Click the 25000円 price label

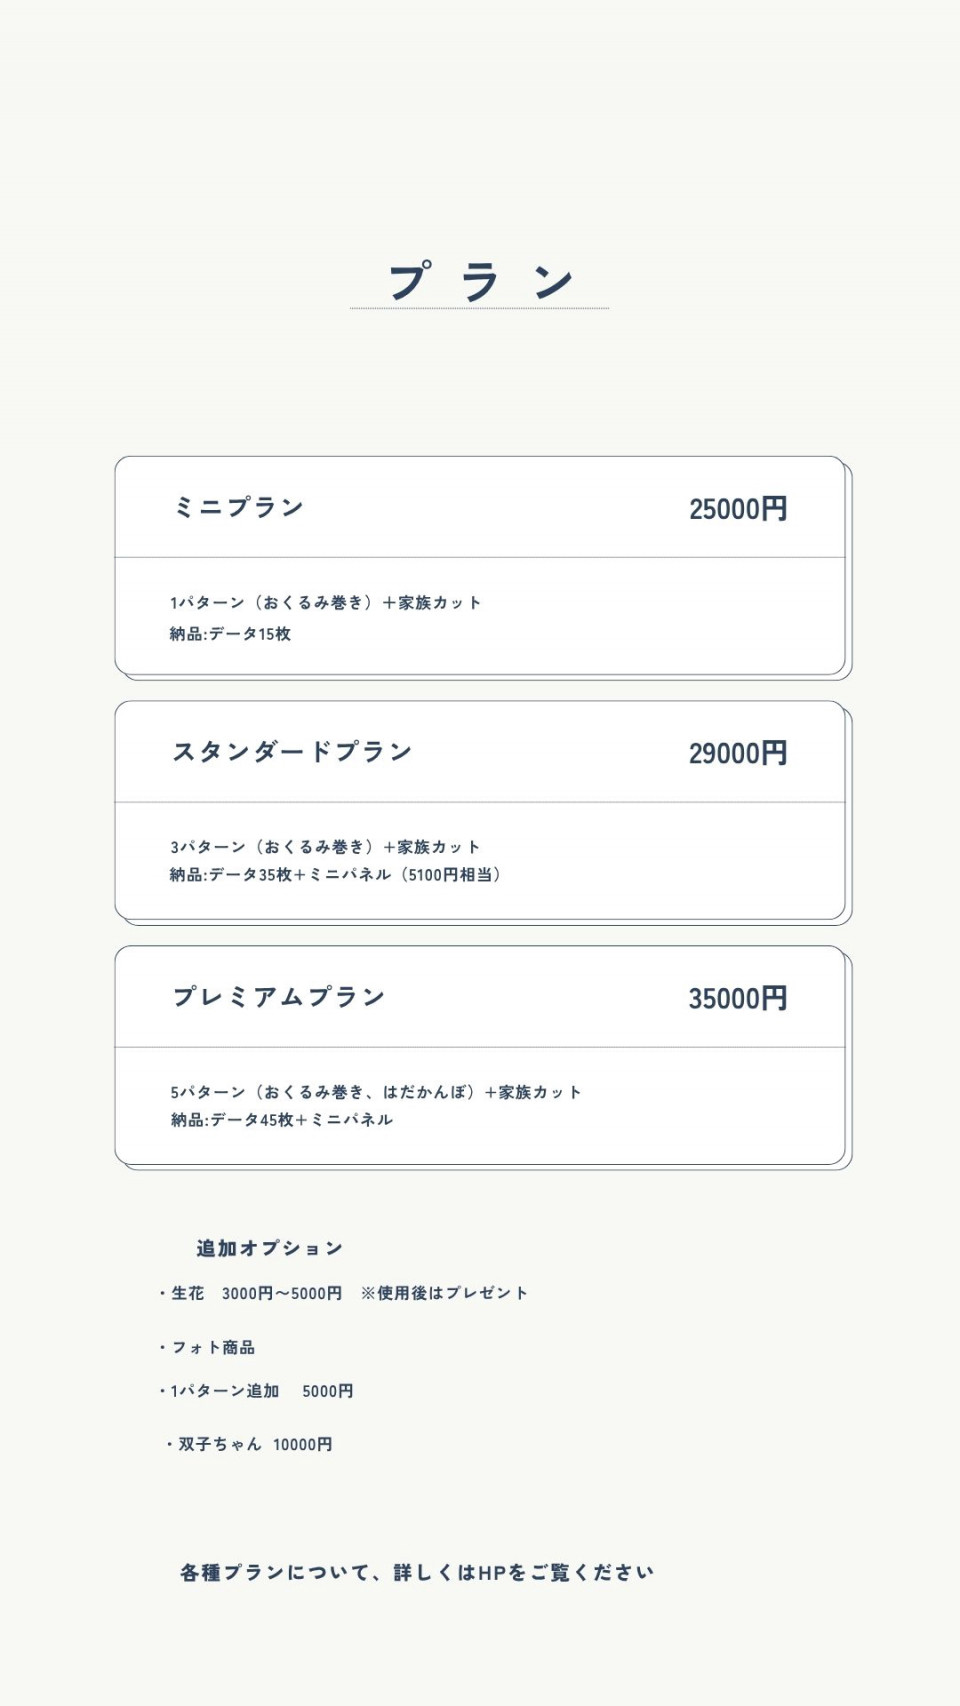(737, 509)
